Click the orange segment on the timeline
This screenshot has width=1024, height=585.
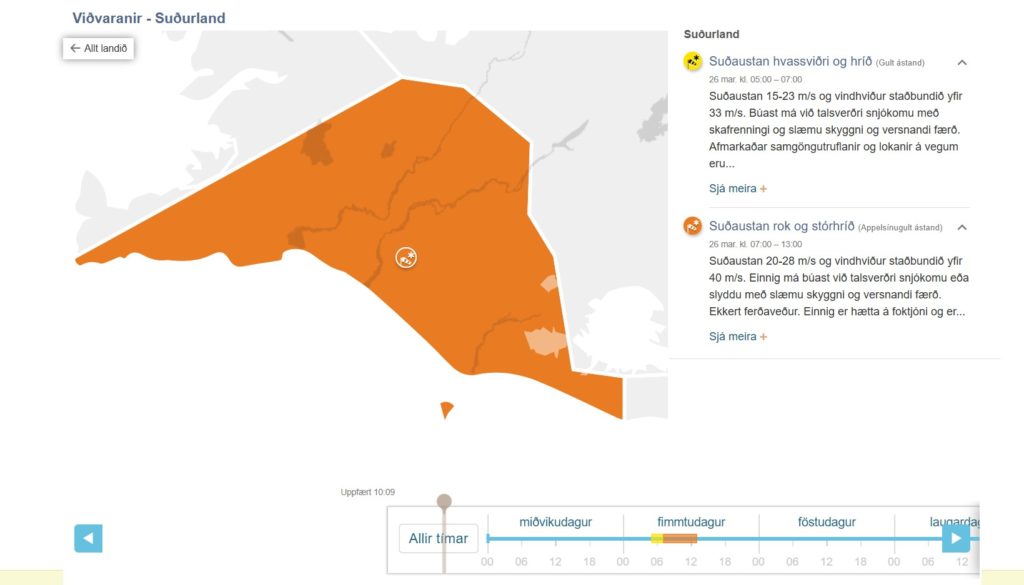pyautogui.click(x=680, y=539)
